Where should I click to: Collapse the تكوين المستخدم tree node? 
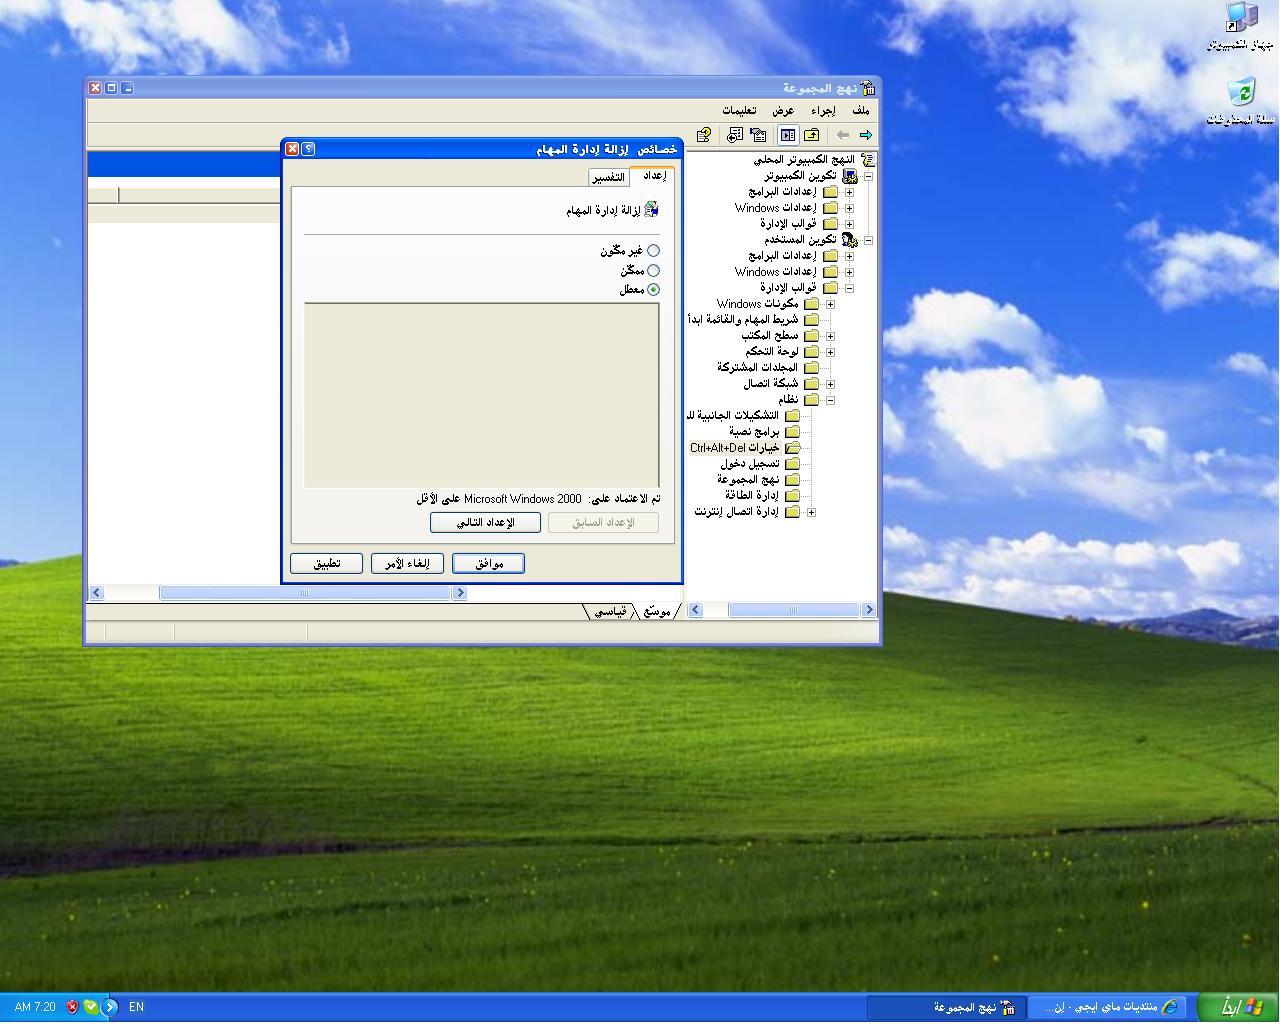(868, 240)
